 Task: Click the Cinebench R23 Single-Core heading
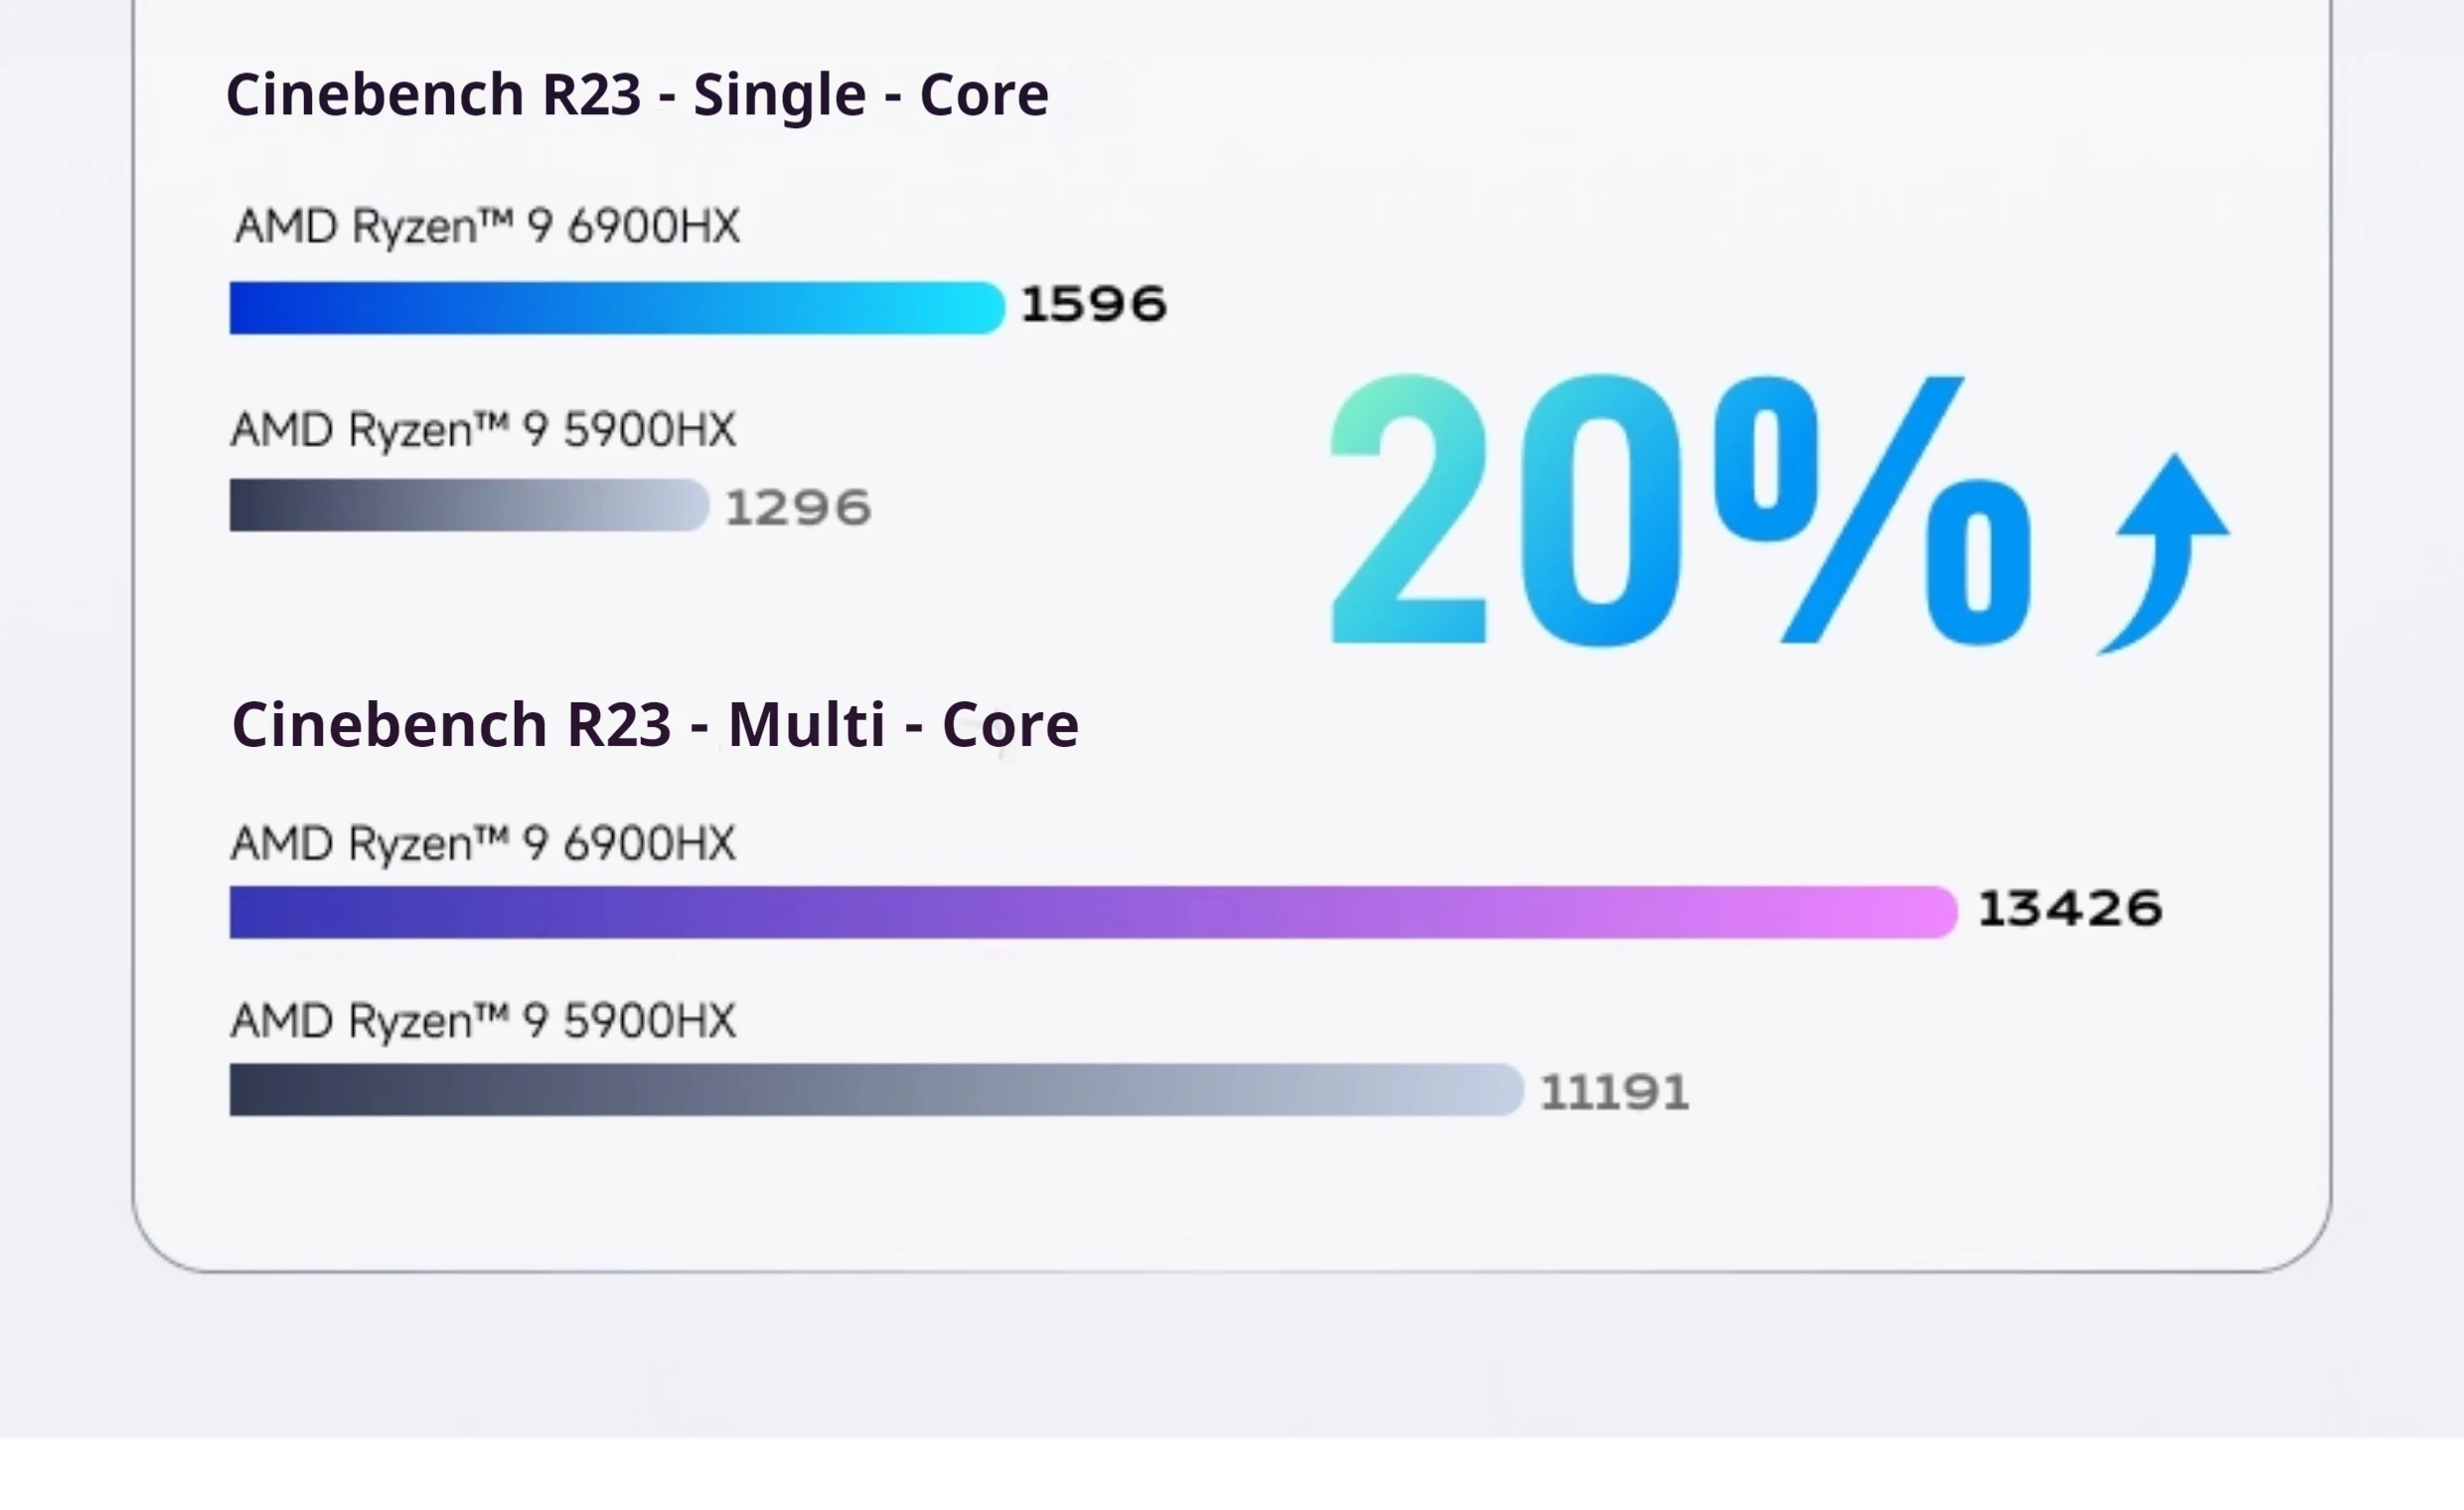click(x=637, y=95)
